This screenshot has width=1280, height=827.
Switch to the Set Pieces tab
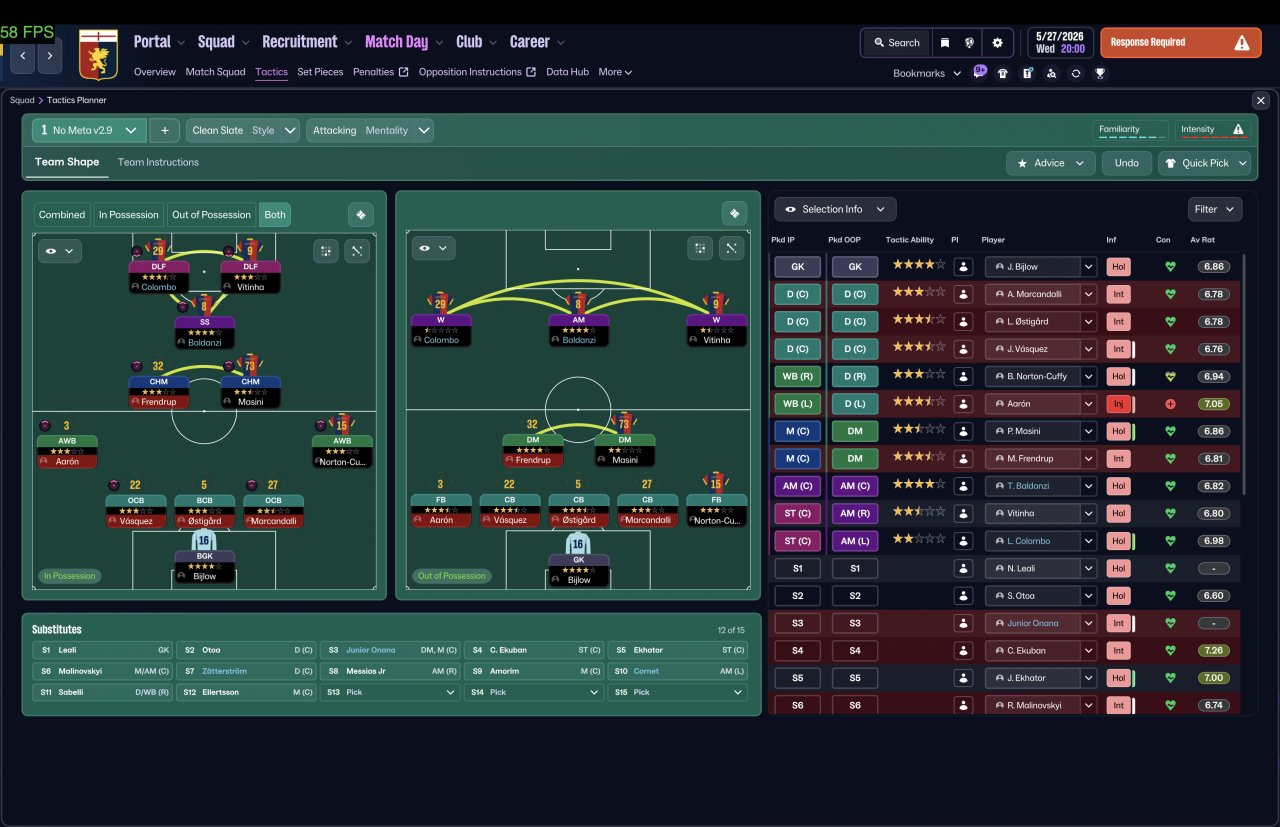[320, 72]
